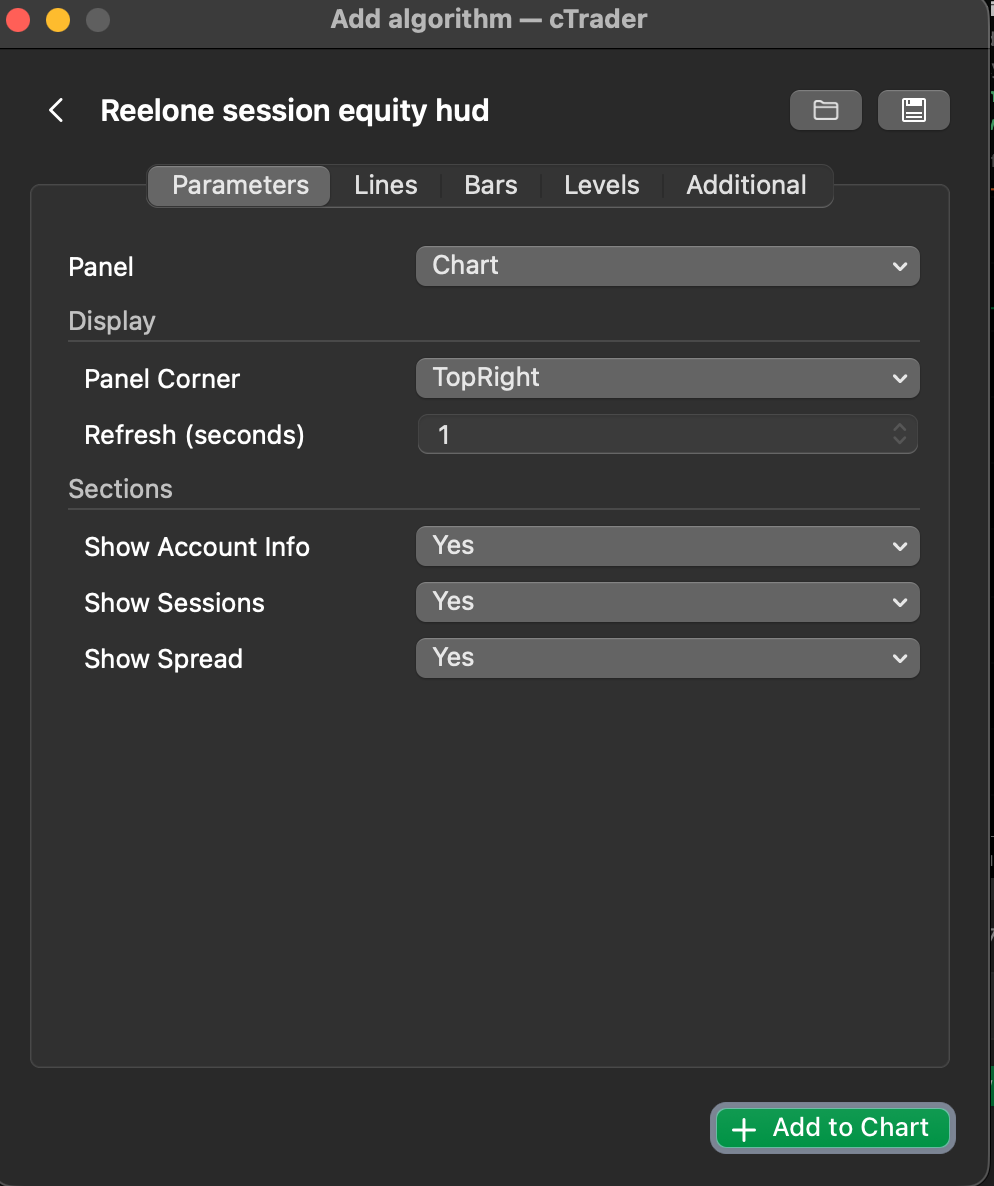The image size is (994, 1186).
Task: Click the Show Account Info label
Action: 197,546
